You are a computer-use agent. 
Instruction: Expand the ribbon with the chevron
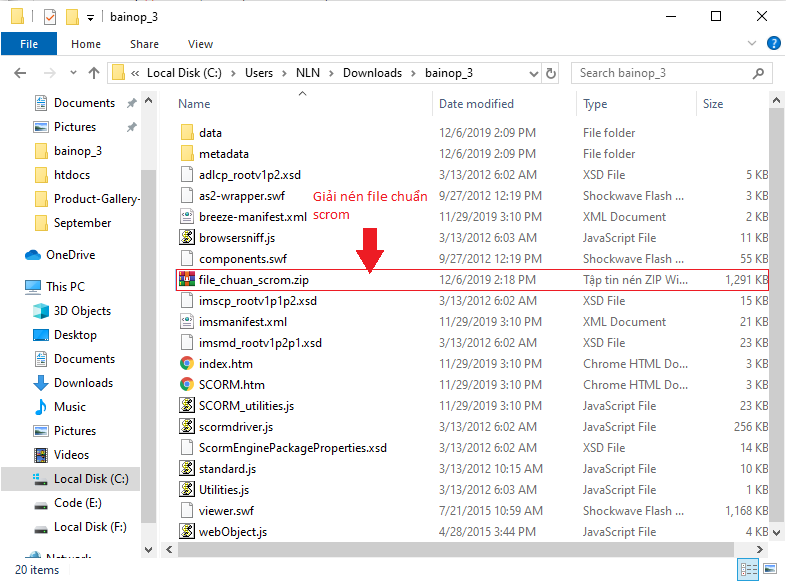pos(751,43)
